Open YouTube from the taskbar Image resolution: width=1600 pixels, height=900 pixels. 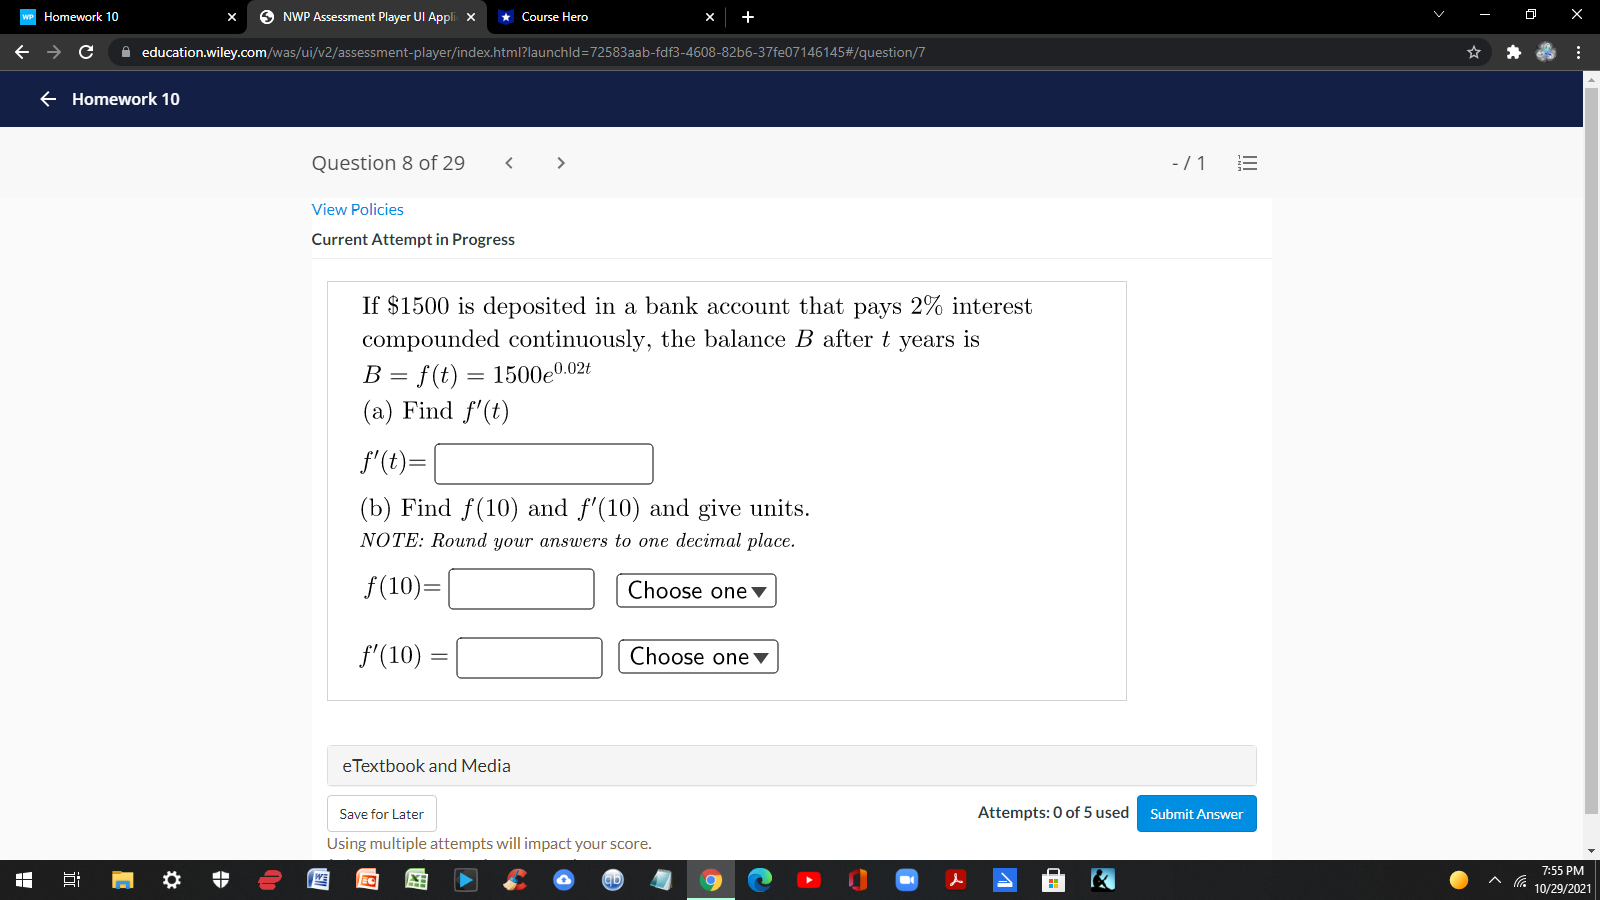(x=809, y=880)
